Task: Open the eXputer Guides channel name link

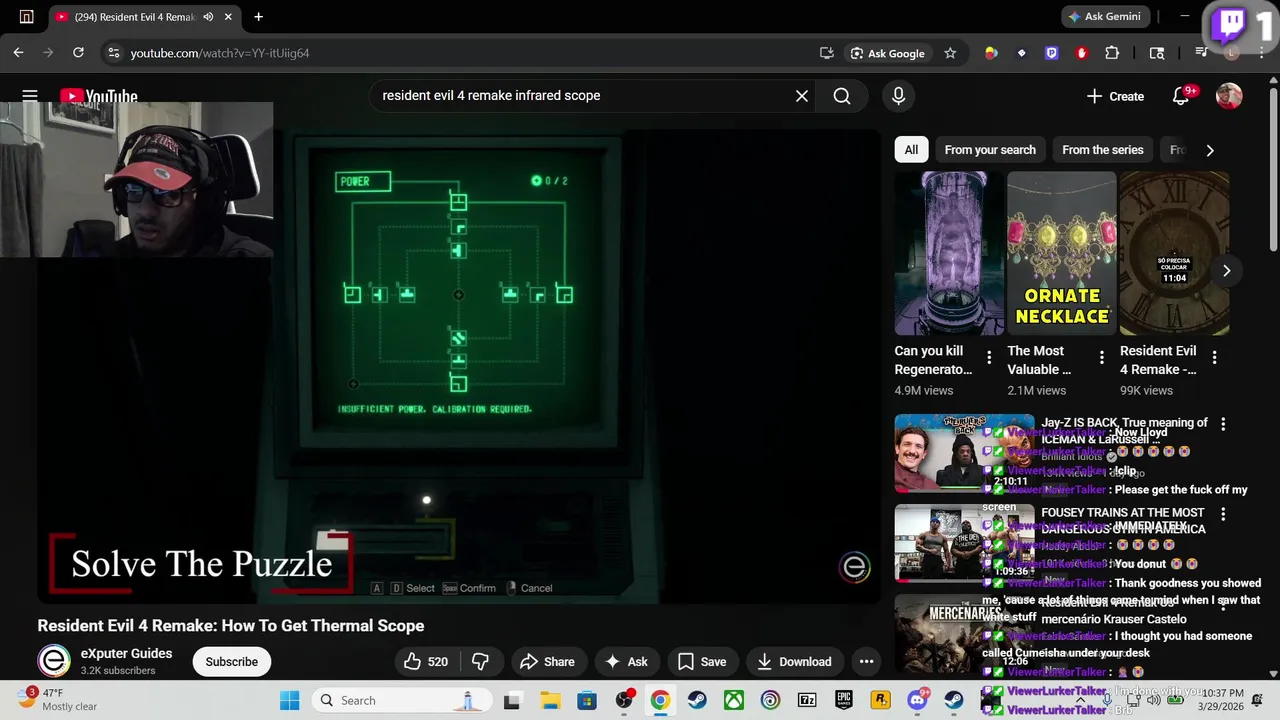Action: pyautogui.click(x=126, y=653)
